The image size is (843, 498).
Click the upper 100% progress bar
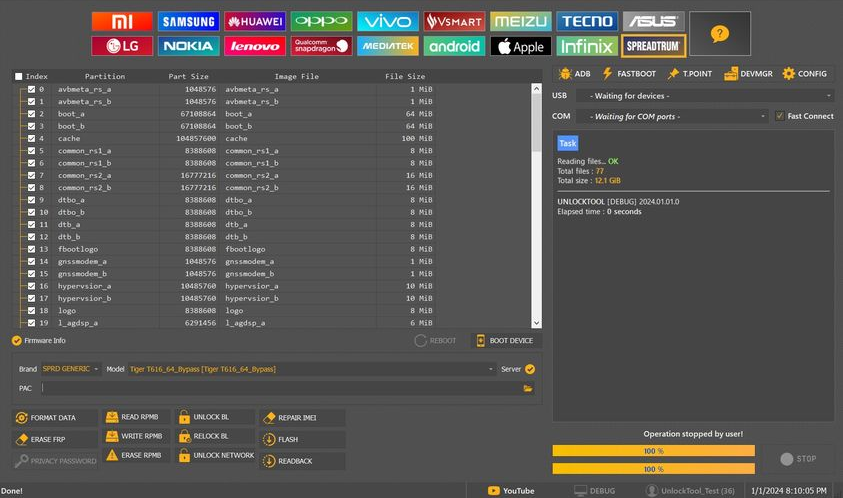pos(653,451)
